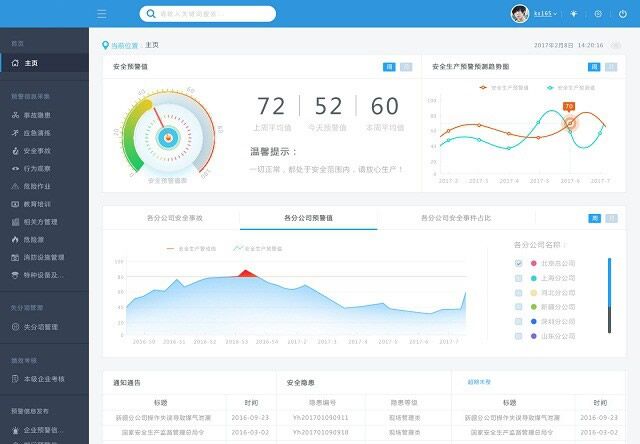Click the orange 70 data point marker
This screenshot has height=444, width=640.
[x=570, y=123]
